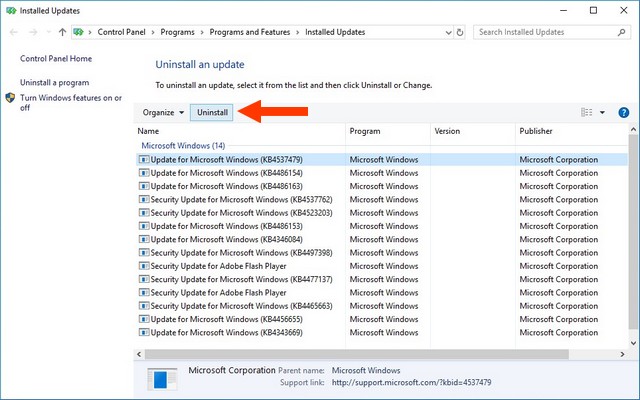Click the icon of update KB4346084
The height and width of the screenshot is (400, 640).
tap(144, 239)
